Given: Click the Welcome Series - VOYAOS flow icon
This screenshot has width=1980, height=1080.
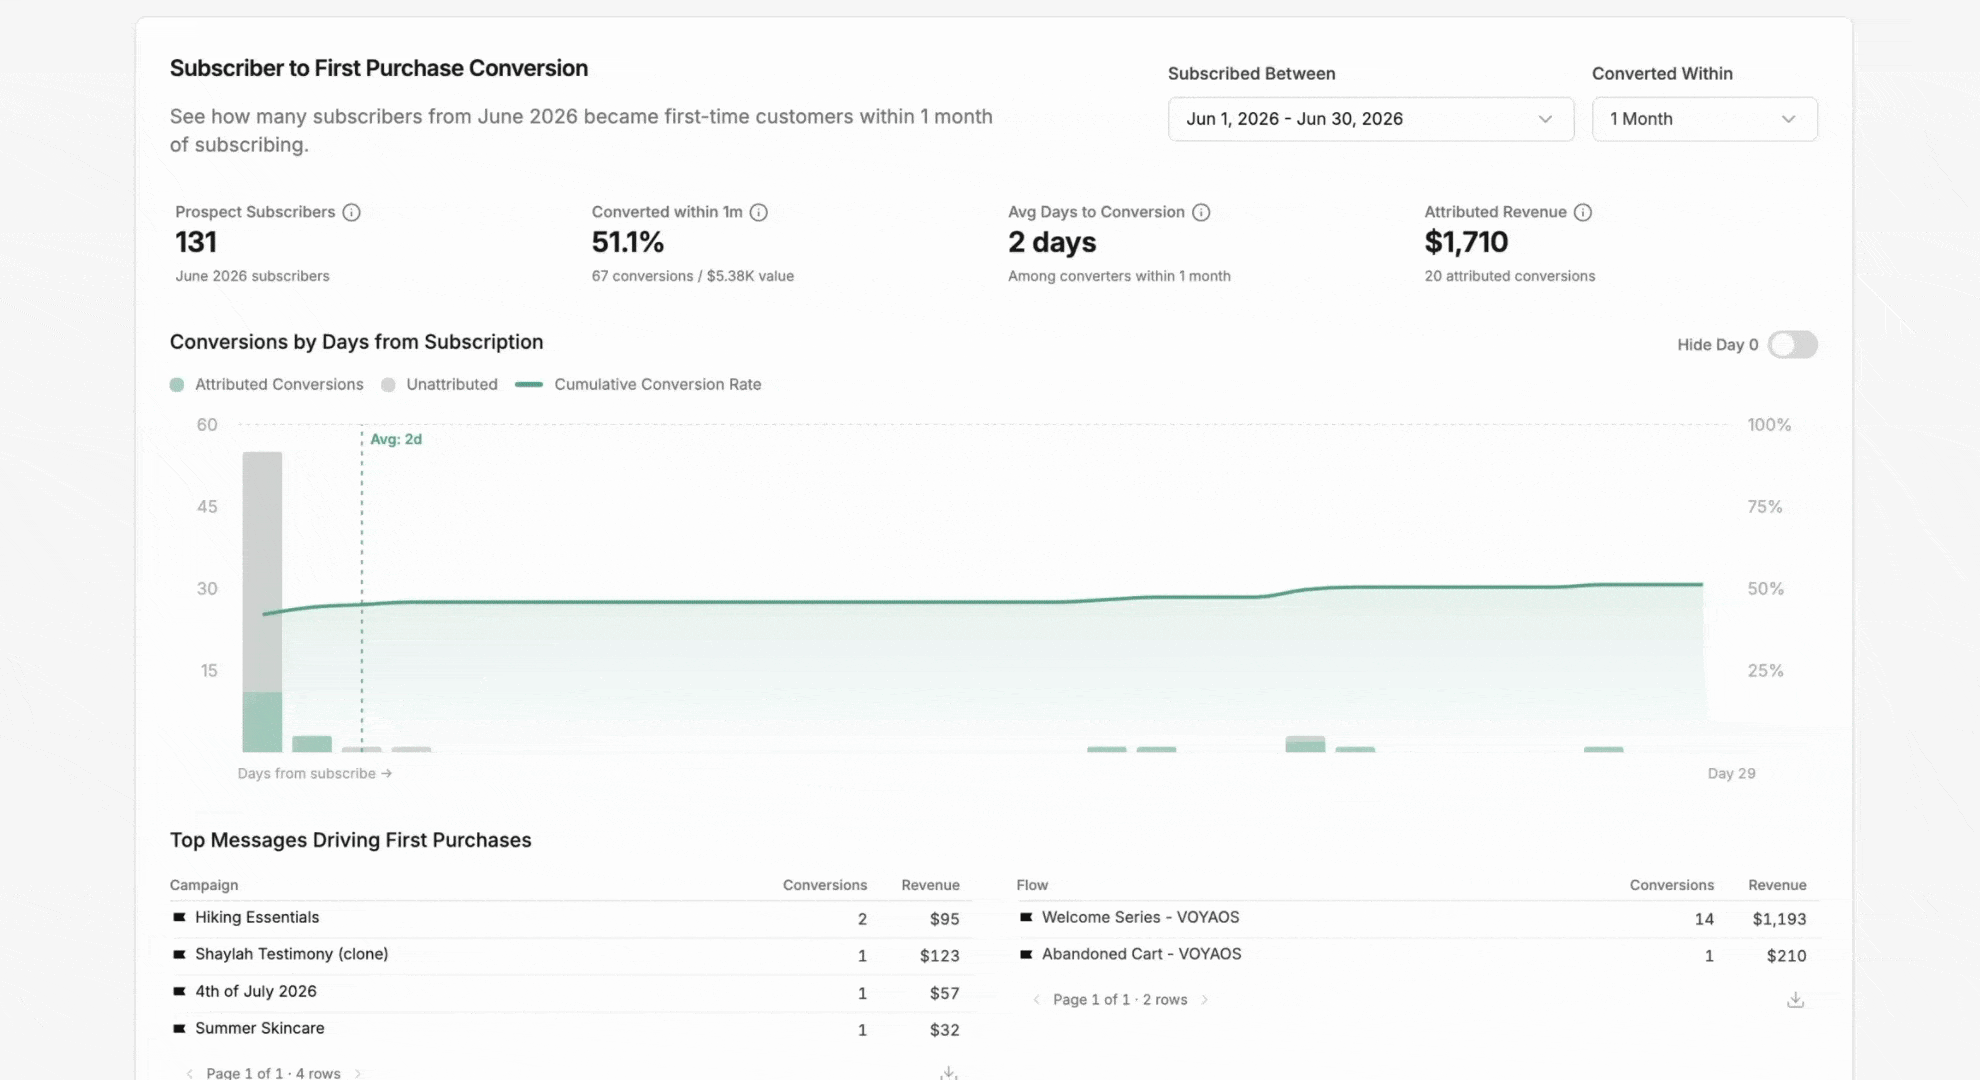Looking at the screenshot, I should tap(1026, 917).
